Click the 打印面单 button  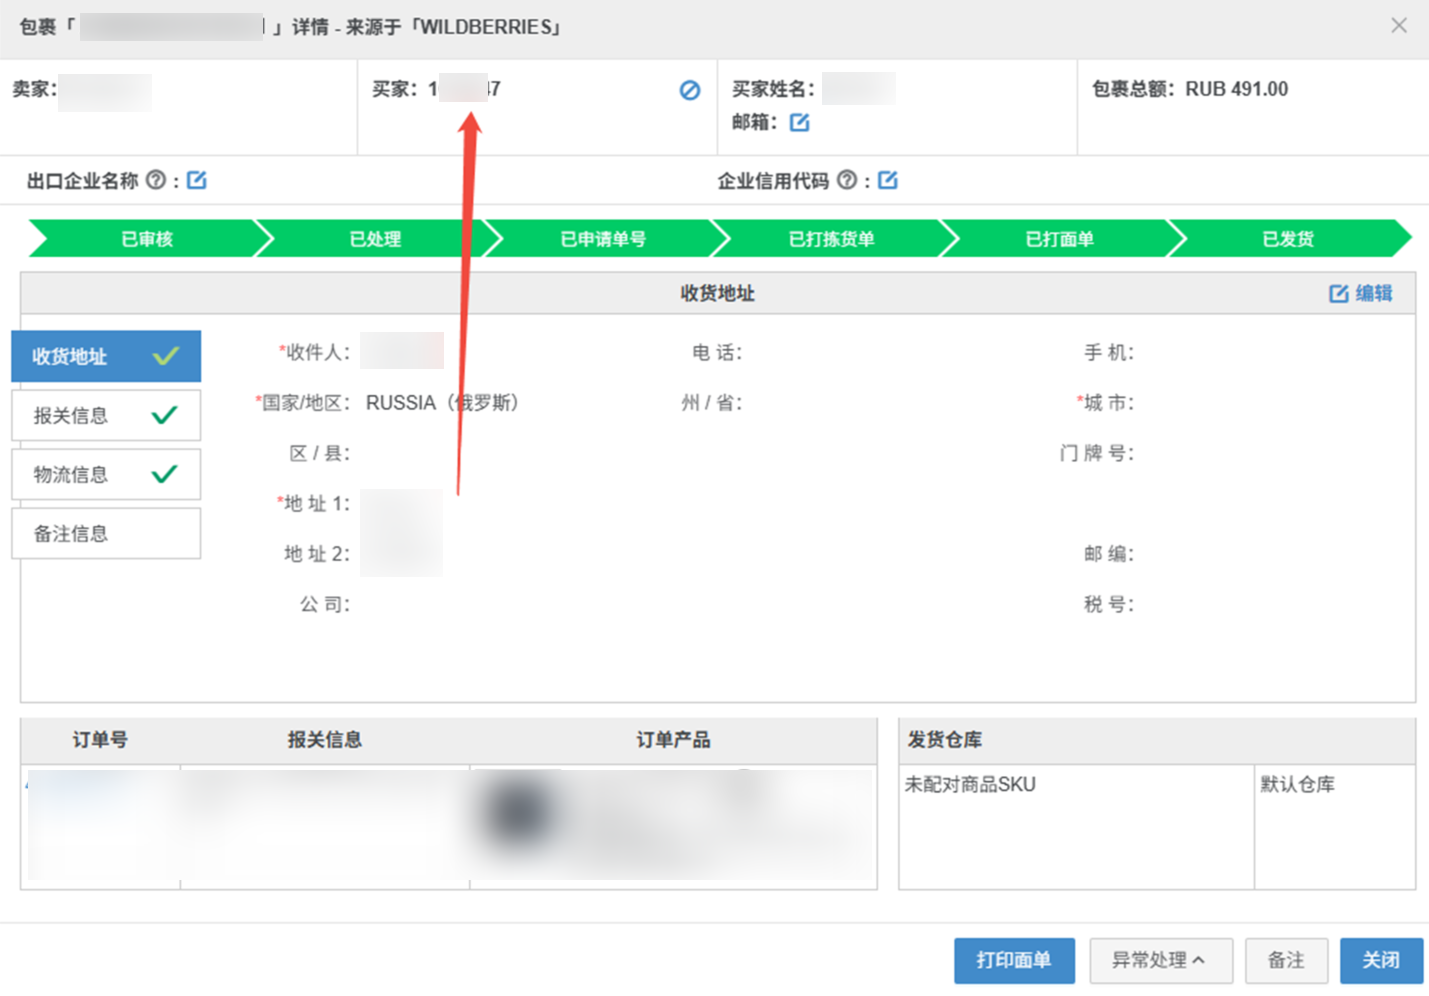1013,960
